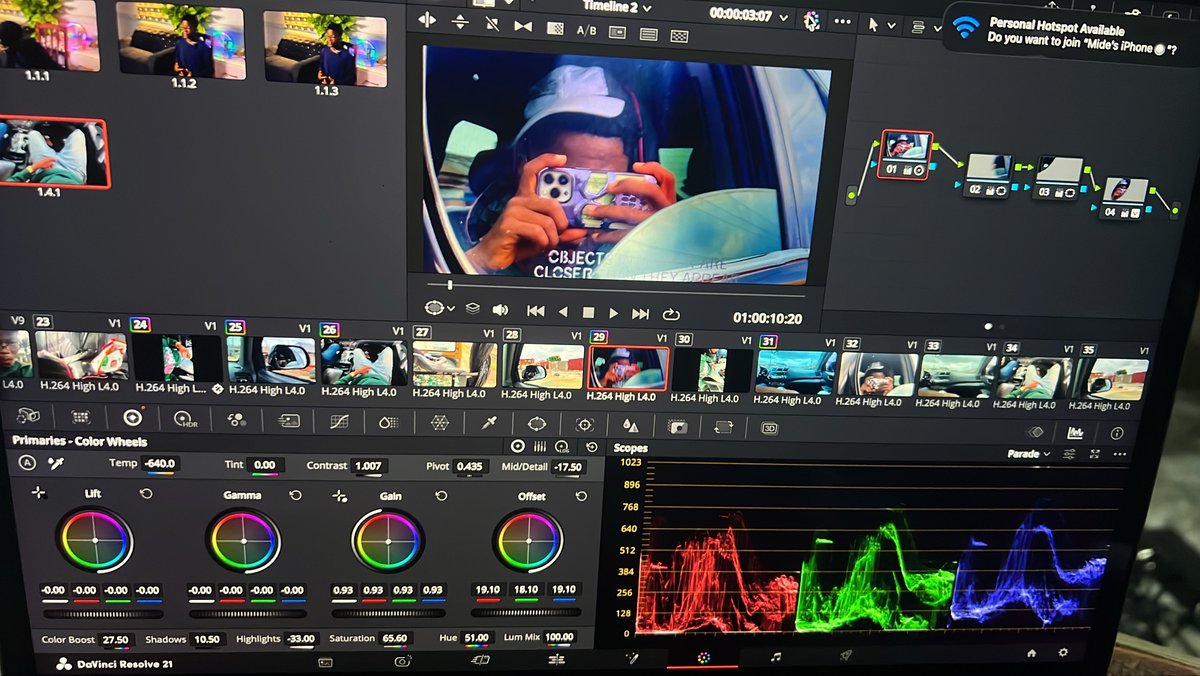The image size is (1200, 676).
Task: Toggle viewer A/B comparison mode
Action: 586,30
